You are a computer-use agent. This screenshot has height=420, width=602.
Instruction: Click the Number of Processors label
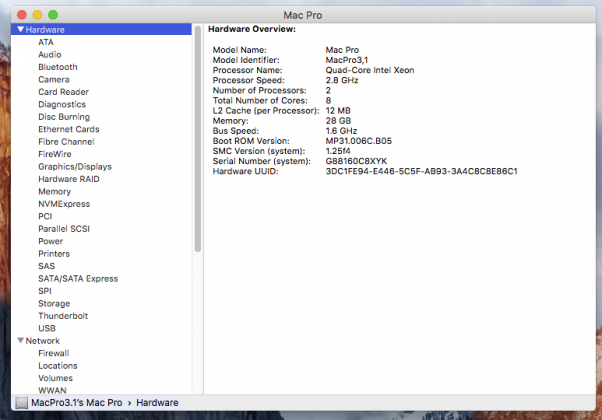point(260,90)
